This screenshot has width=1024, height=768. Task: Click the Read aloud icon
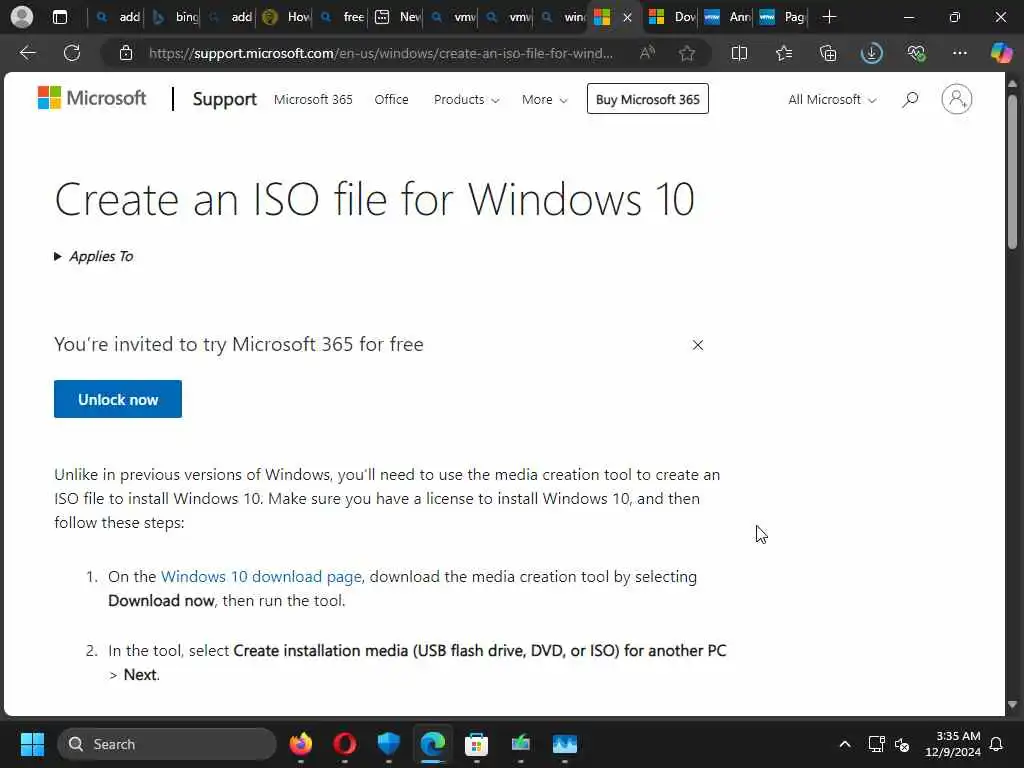coord(647,53)
